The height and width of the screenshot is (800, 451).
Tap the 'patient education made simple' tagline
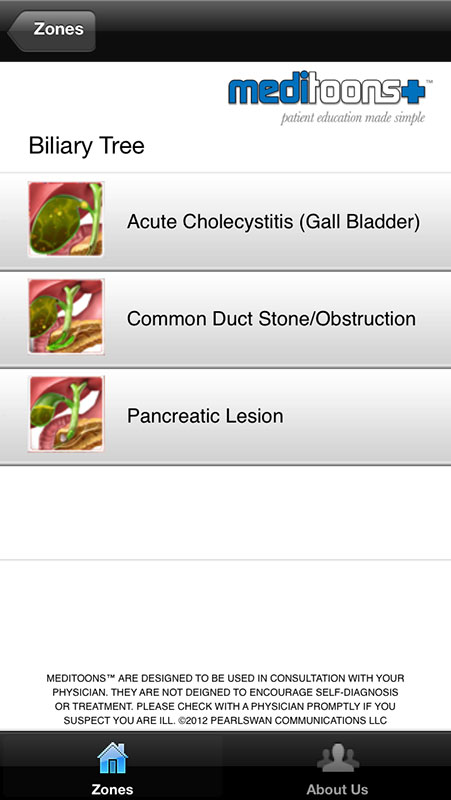[x=353, y=118]
